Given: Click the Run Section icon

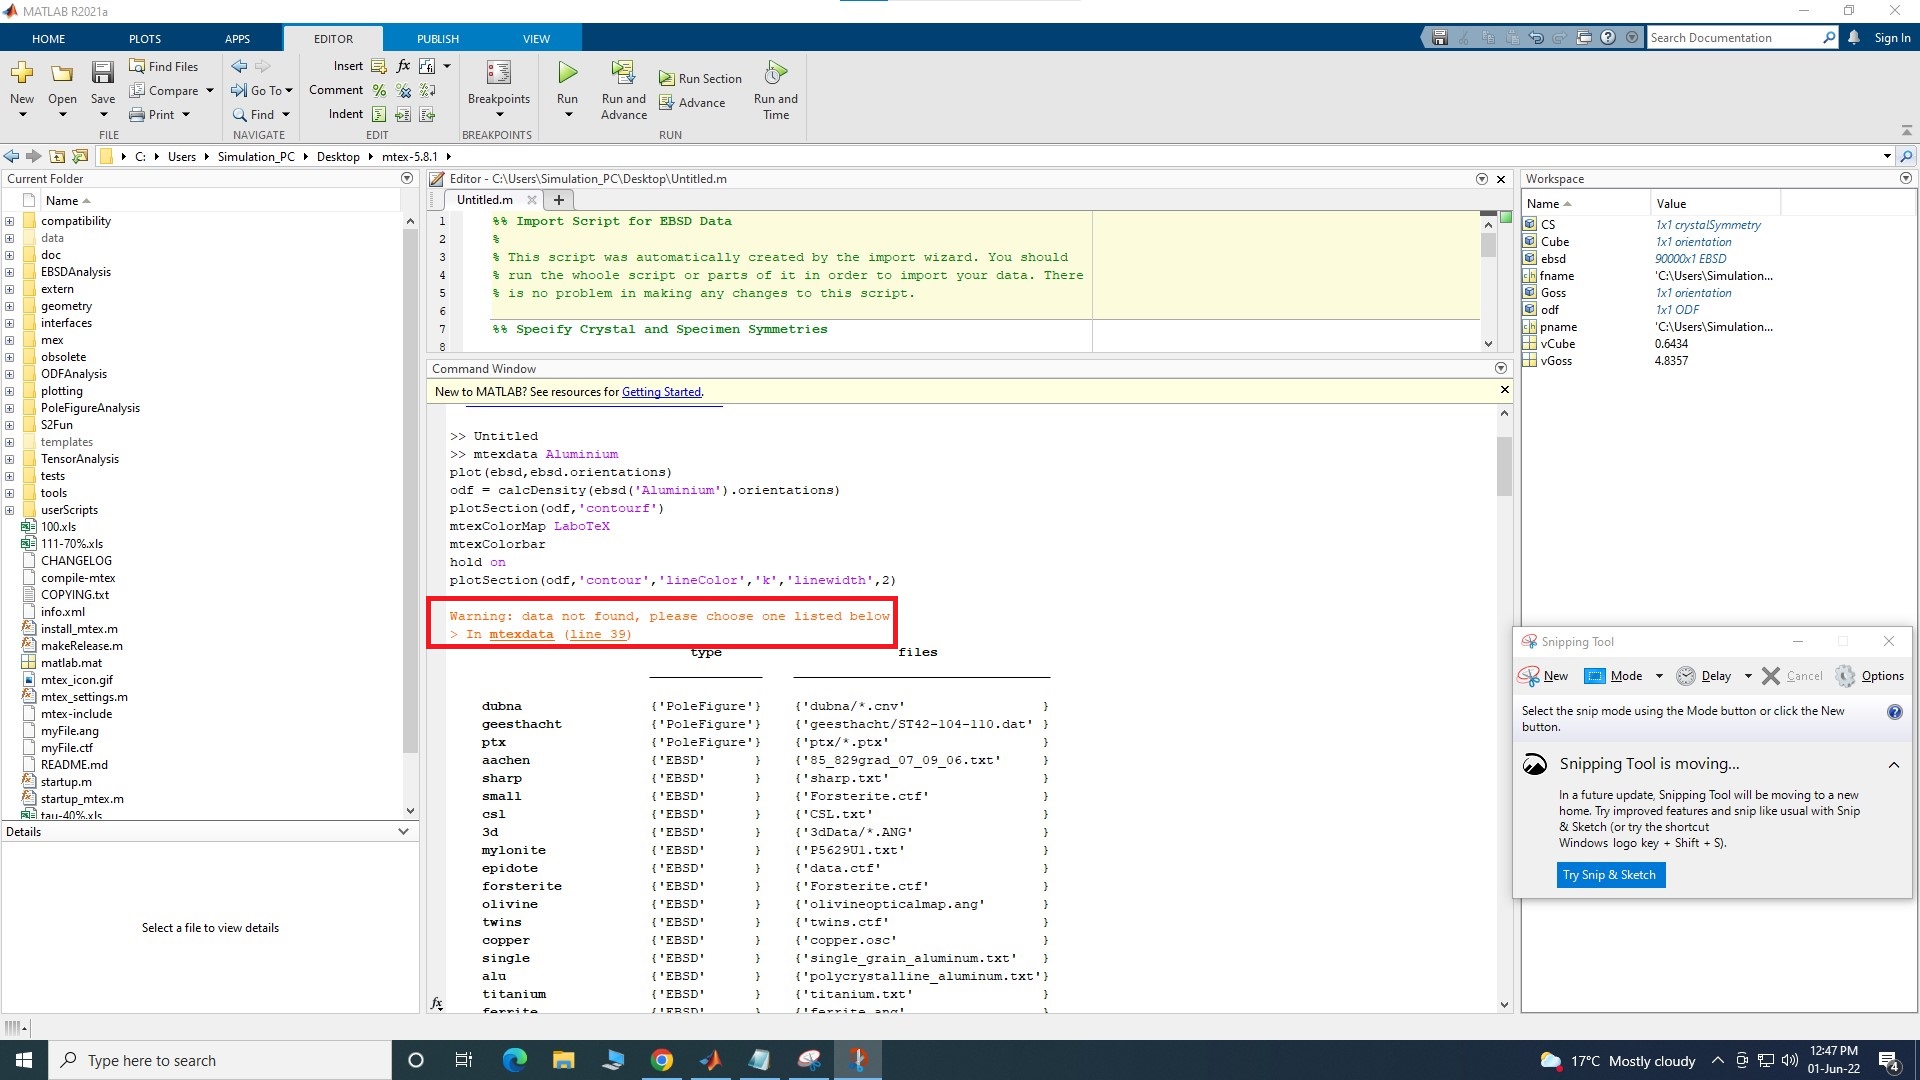Looking at the screenshot, I should click(666, 79).
